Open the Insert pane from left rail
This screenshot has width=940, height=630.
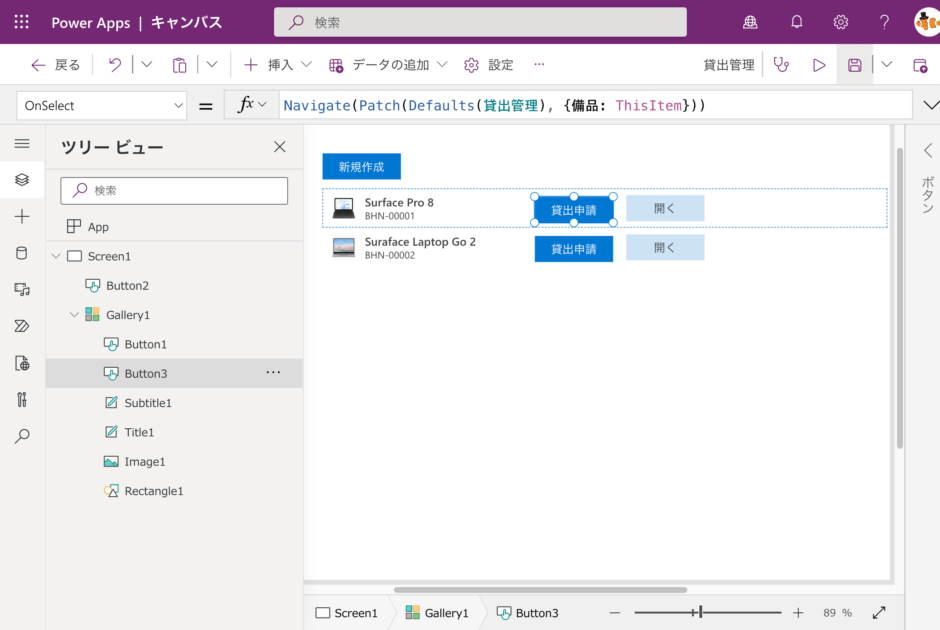coord(22,216)
